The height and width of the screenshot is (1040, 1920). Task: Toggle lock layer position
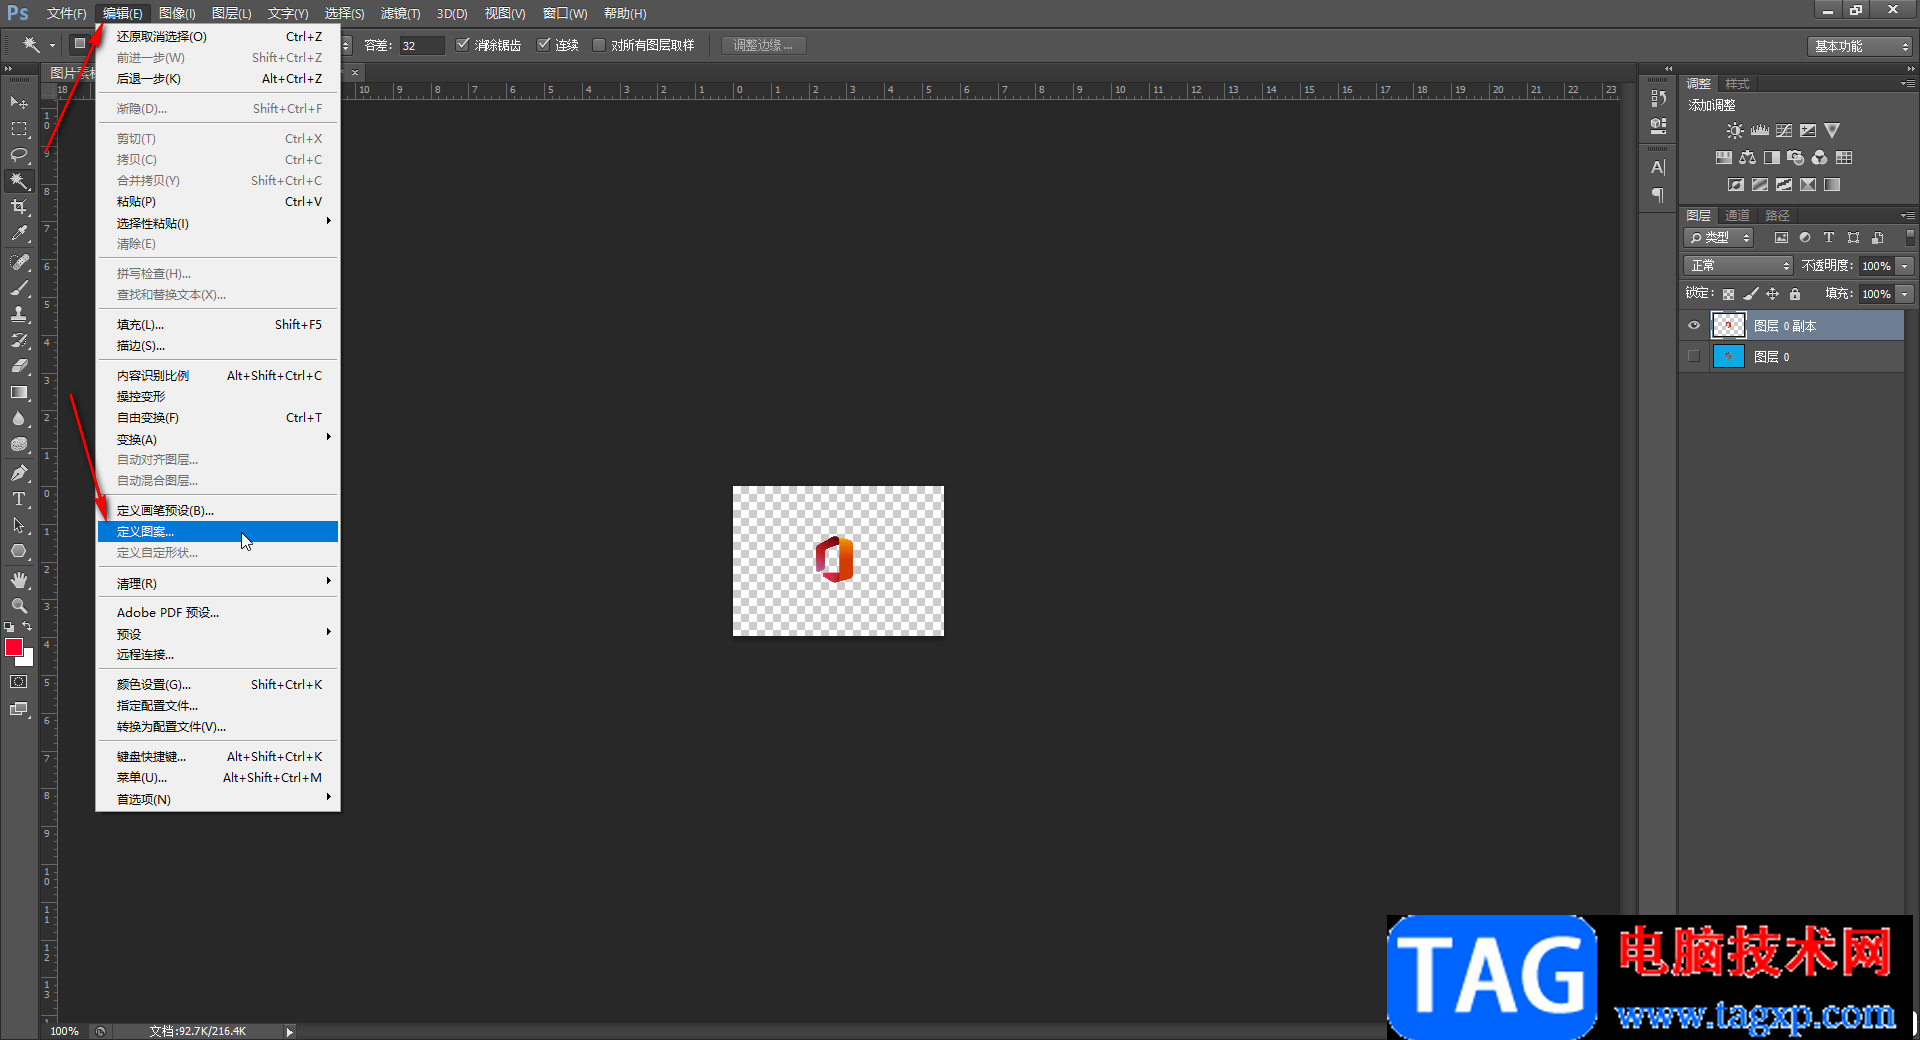click(x=1772, y=294)
